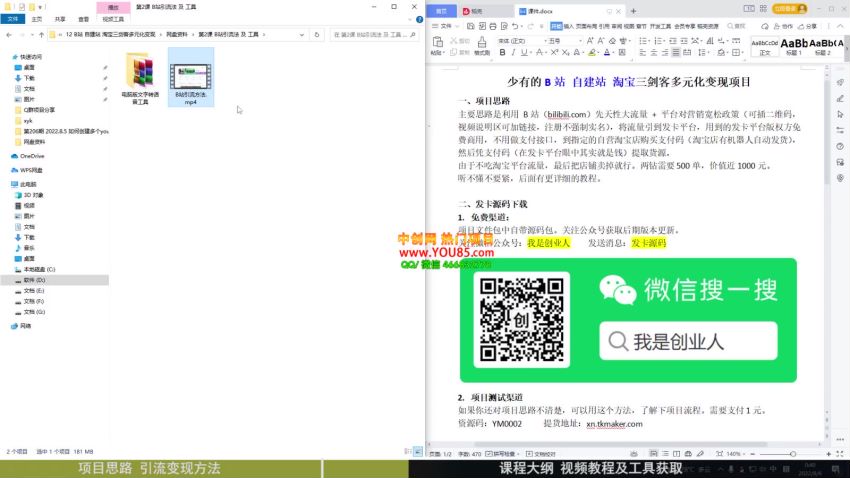Click the WPS undo arrow
Image resolution: width=850 pixels, height=478 pixels.
click(515, 26)
